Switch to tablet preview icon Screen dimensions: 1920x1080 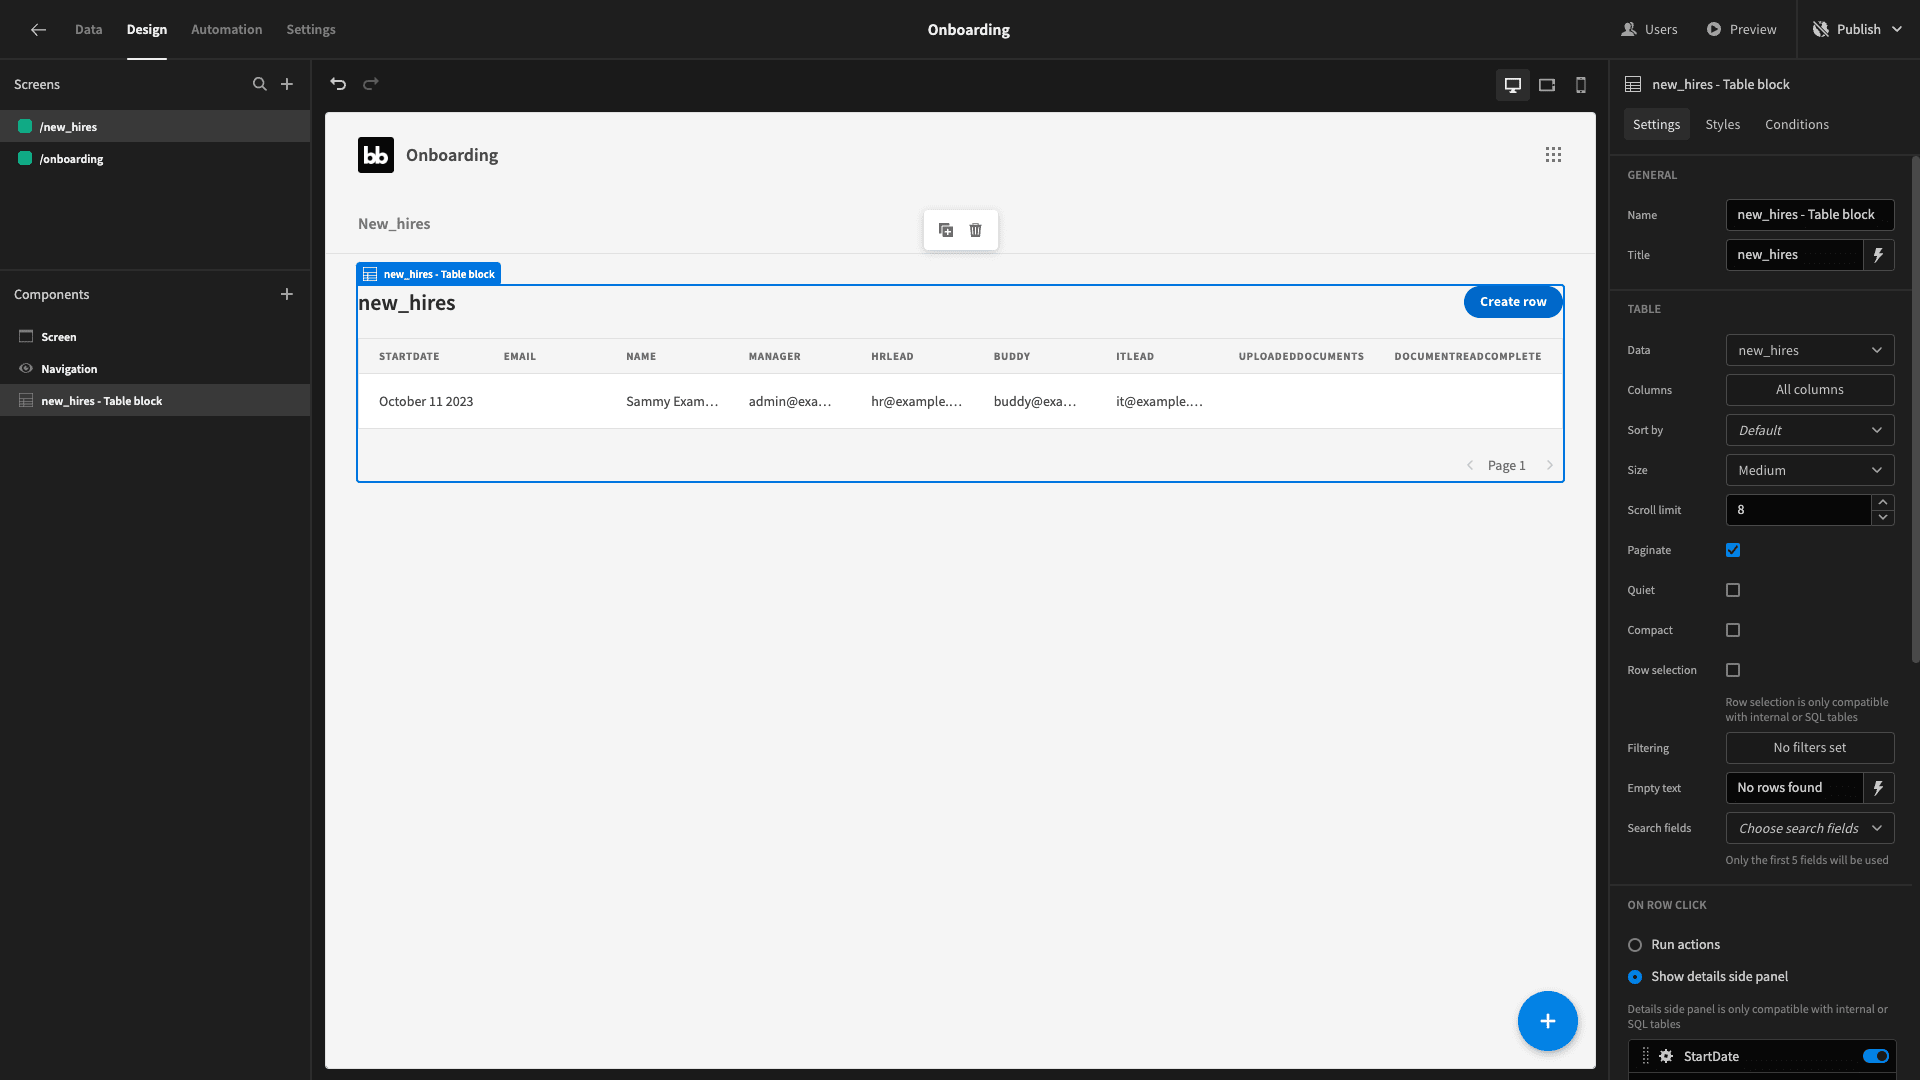click(x=1547, y=85)
